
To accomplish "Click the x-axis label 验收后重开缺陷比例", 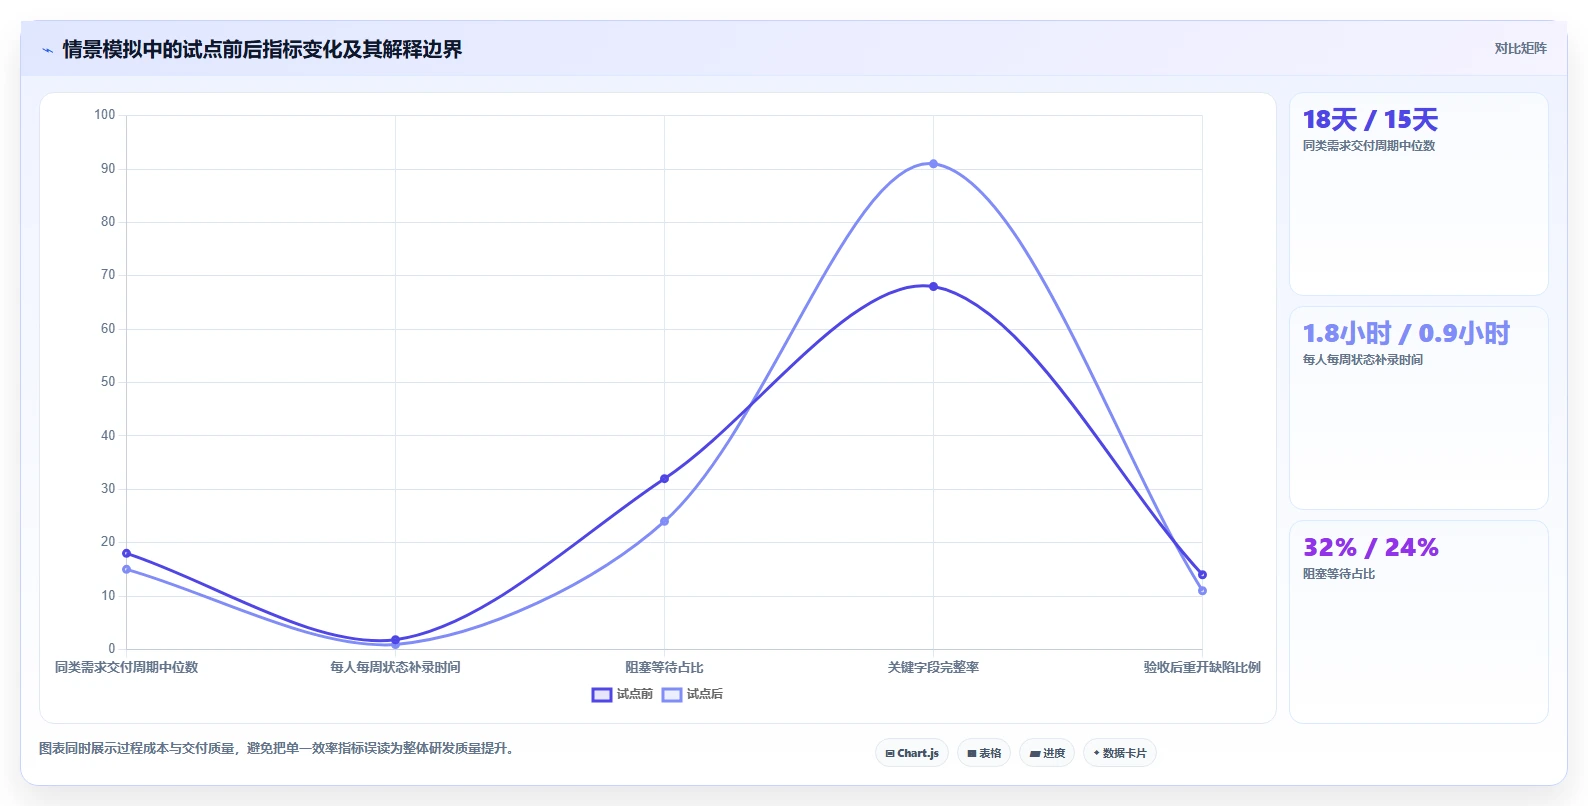I will [x=1202, y=667].
